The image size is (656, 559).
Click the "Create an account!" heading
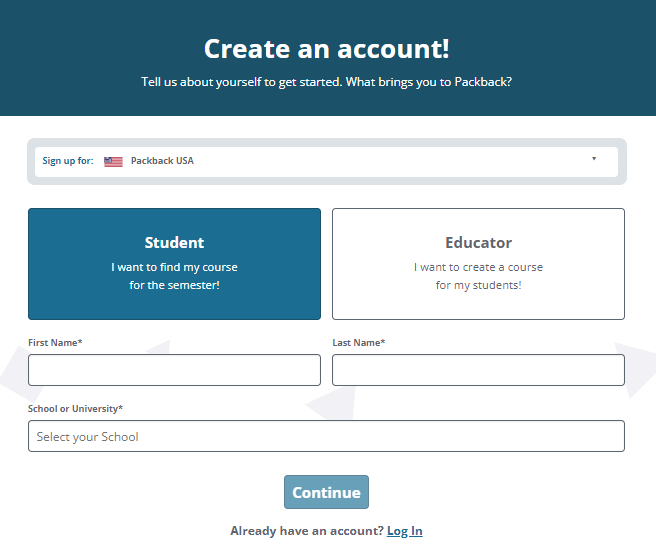(x=327, y=49)
